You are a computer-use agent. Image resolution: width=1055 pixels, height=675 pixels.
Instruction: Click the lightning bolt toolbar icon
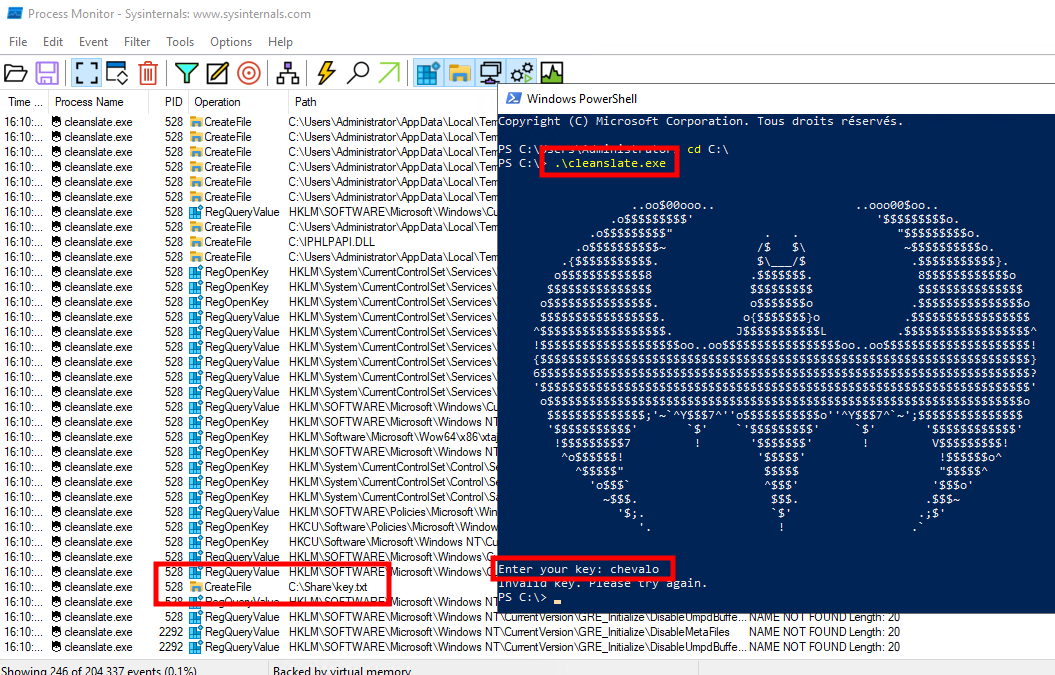point(326,73)
